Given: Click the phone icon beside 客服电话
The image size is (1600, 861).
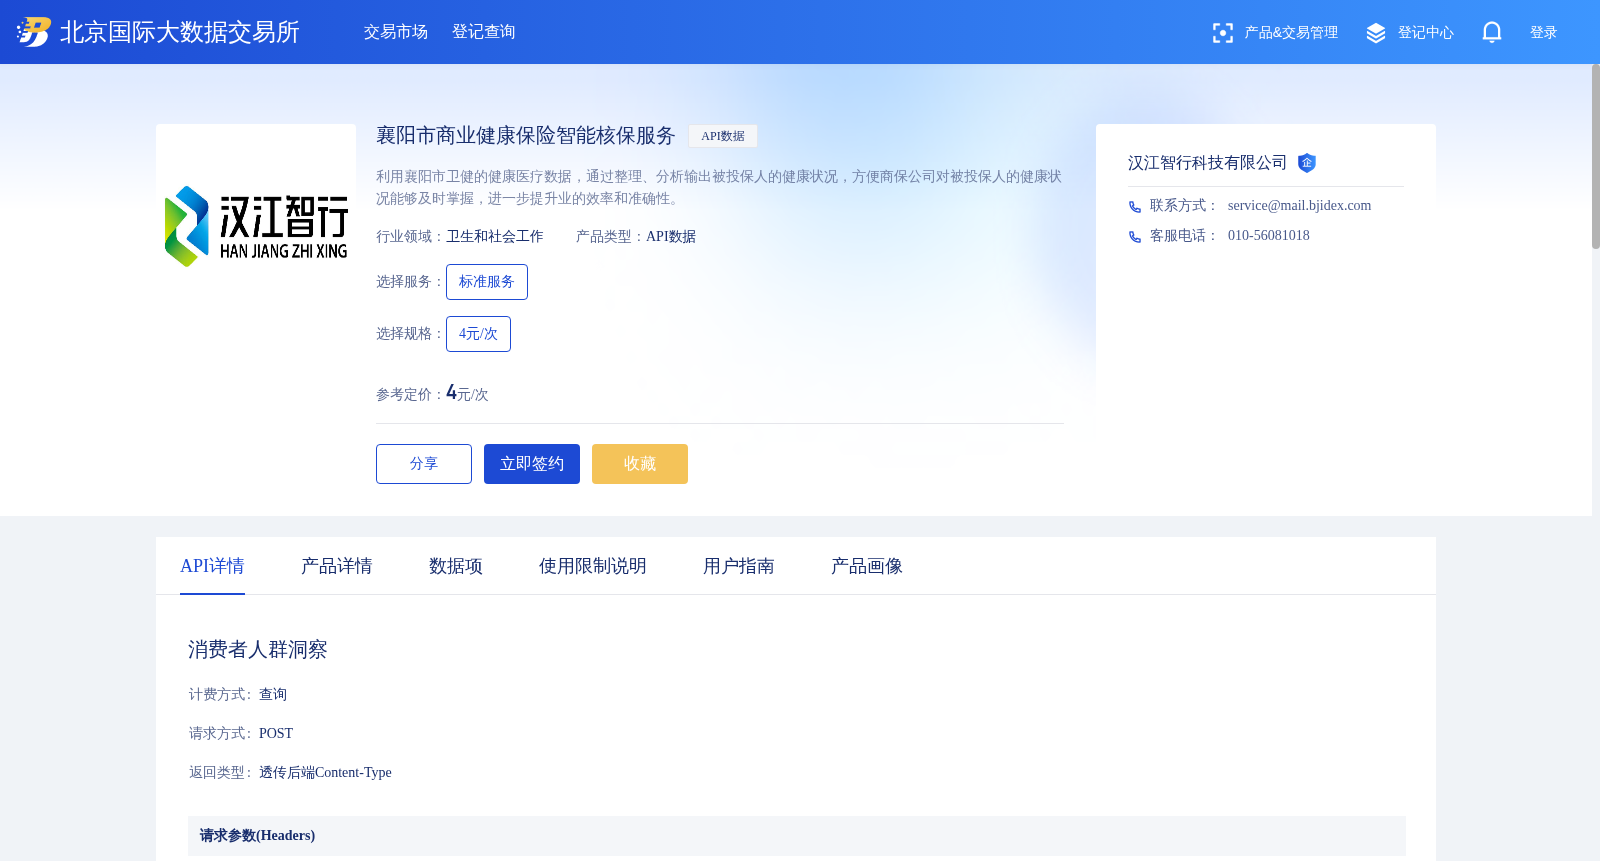Looking at the screenshot, I should tap(1135, 237).
